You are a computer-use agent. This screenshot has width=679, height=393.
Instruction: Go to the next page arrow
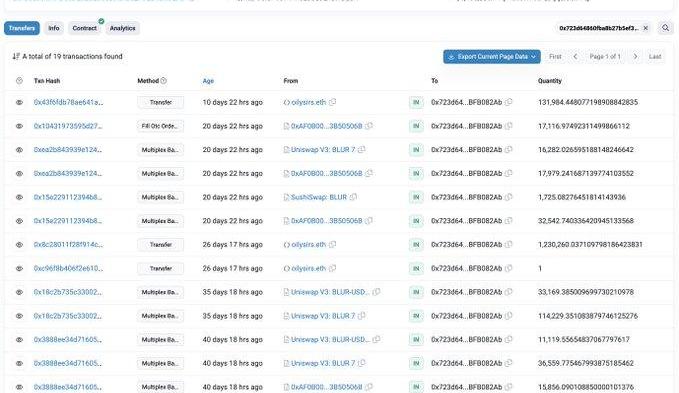pyautogui.click(x=635, y=56)
